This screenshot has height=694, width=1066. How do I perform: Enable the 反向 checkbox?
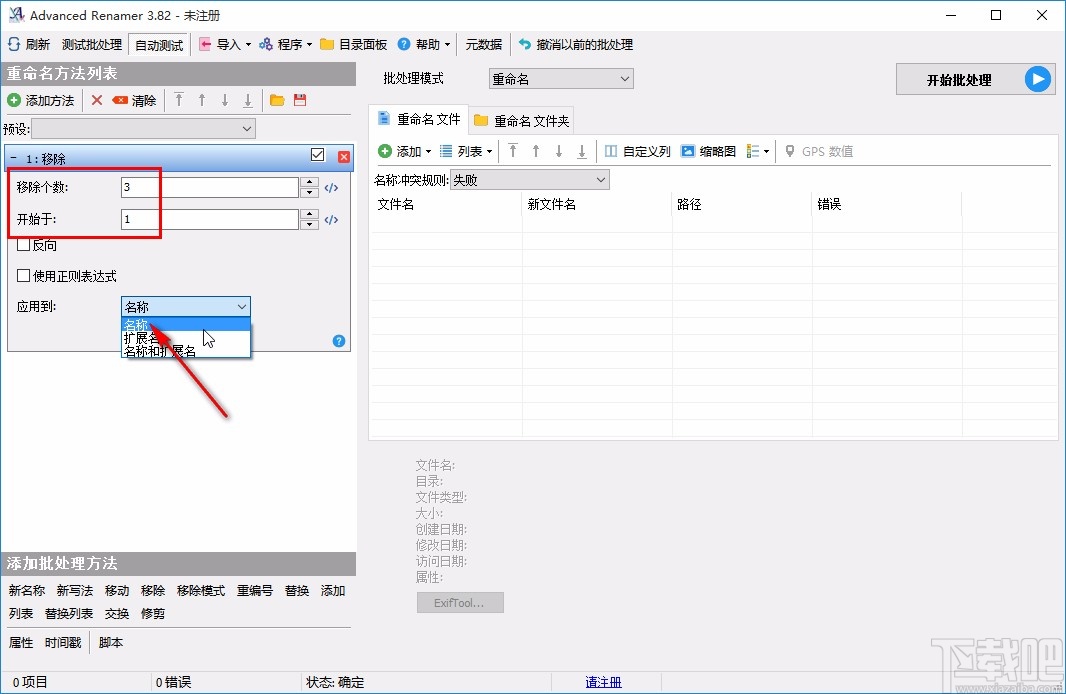(22, 244)
